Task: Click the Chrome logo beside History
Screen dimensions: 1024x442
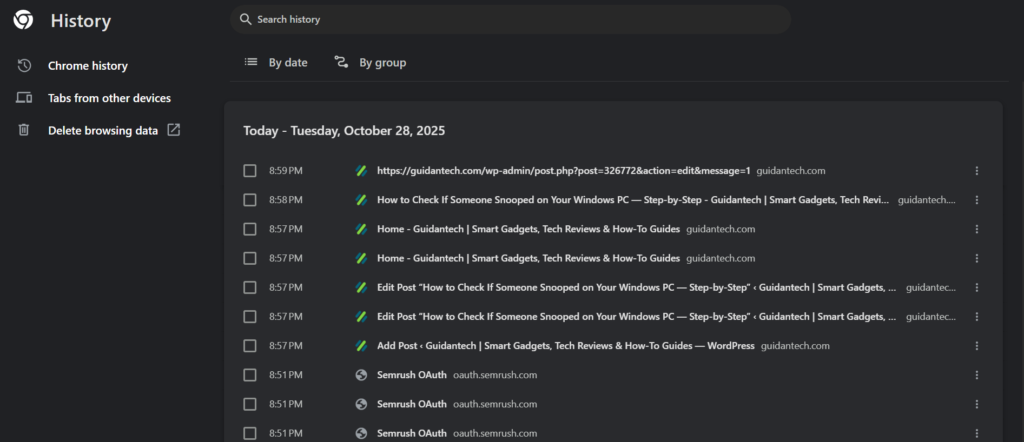Action: pos(23,20)
